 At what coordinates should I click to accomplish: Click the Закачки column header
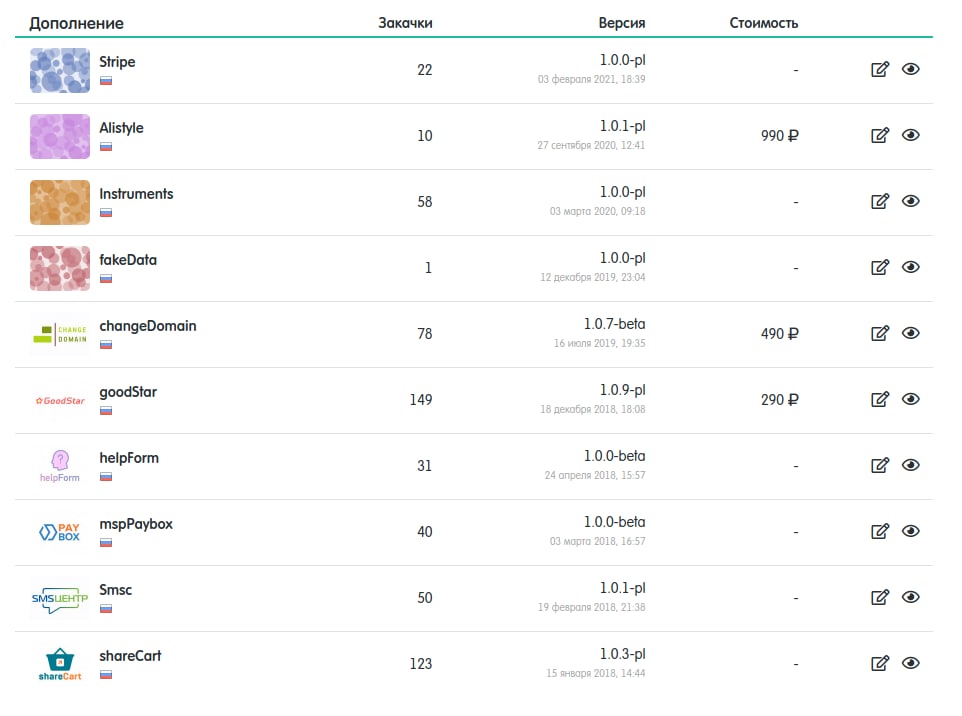(405, 23)
